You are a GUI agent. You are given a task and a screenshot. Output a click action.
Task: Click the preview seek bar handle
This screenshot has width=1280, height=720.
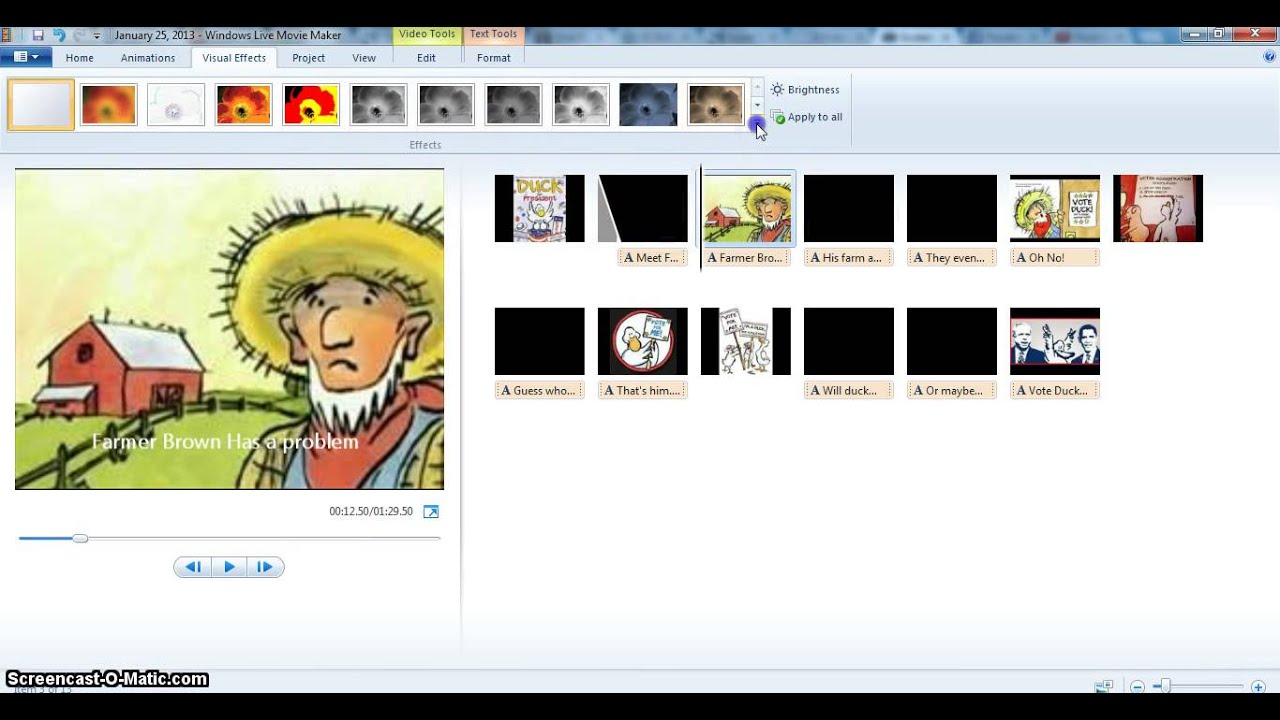[x=80, y=538]
